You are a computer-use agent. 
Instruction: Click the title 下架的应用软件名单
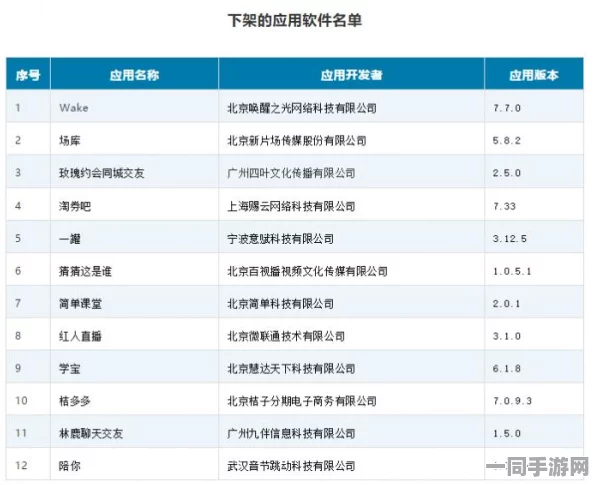click(294, 20)
